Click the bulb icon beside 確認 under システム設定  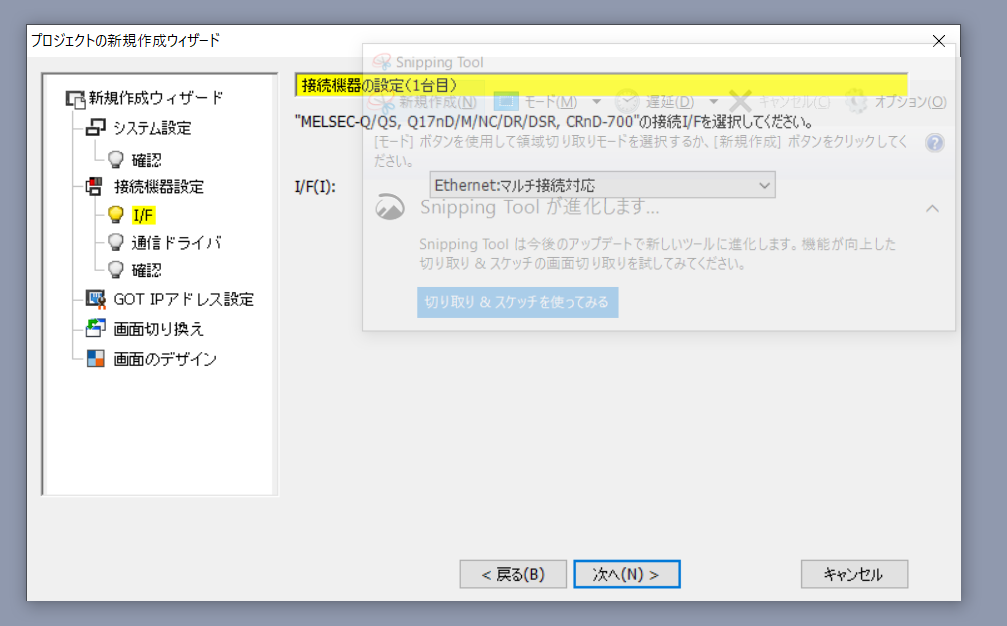pyautogui.click(x=116, y=159)
